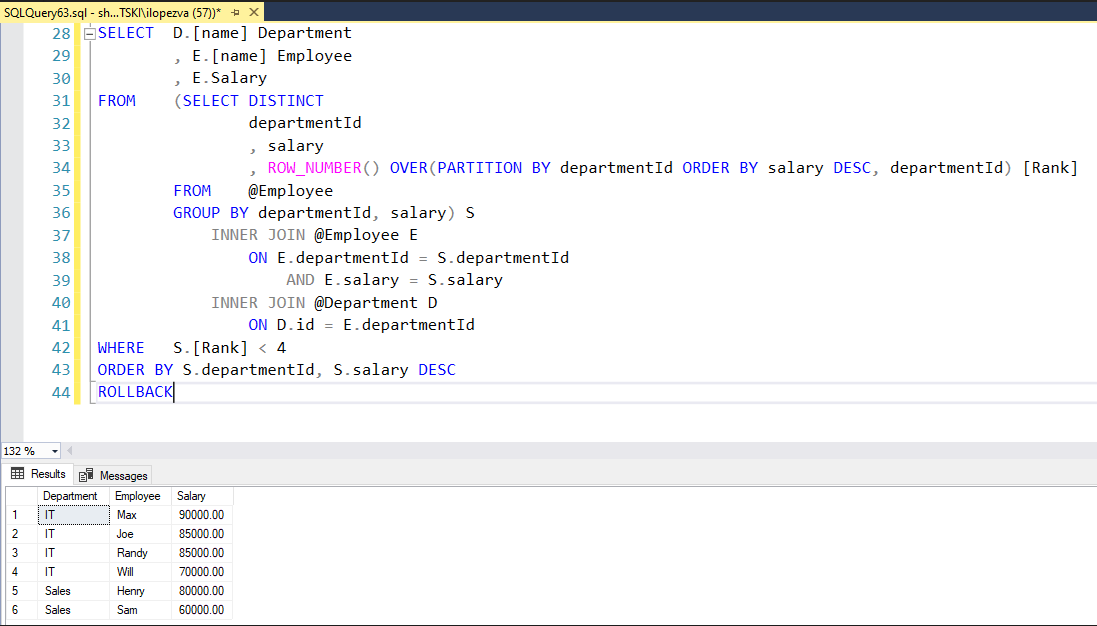Select the IT cell in row 1
Image resolution: width=1097 pixels, height=626 pixels.
click(73, 515)
